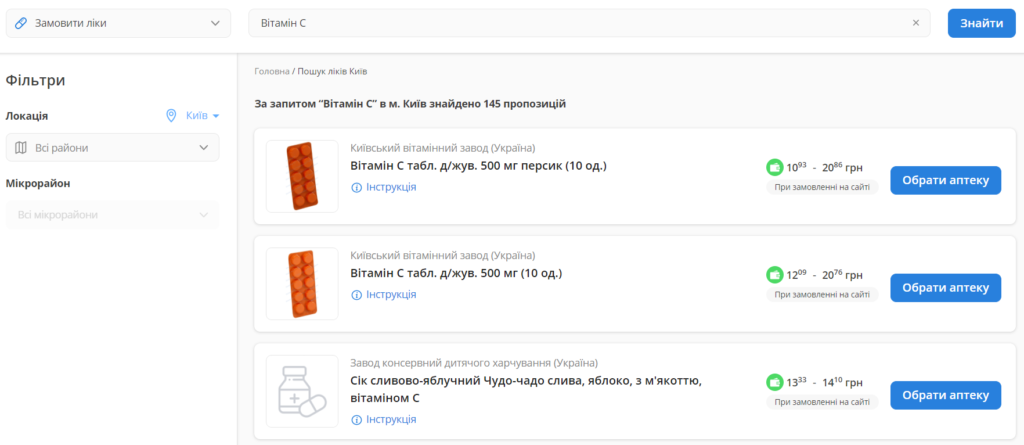Screen dimensions: 1024x445
Task: Choose pharmacy for Вітамін С 500 мг персик
Action: point(945,180)
